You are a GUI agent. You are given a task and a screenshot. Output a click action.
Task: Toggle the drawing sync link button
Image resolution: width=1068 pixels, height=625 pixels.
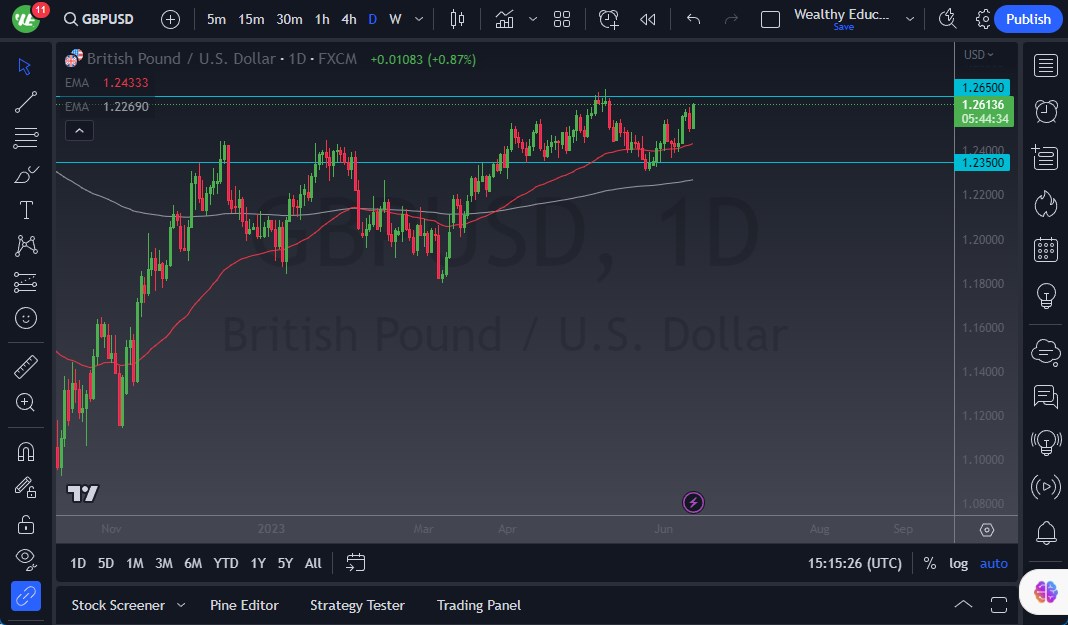tap(25, 596)
